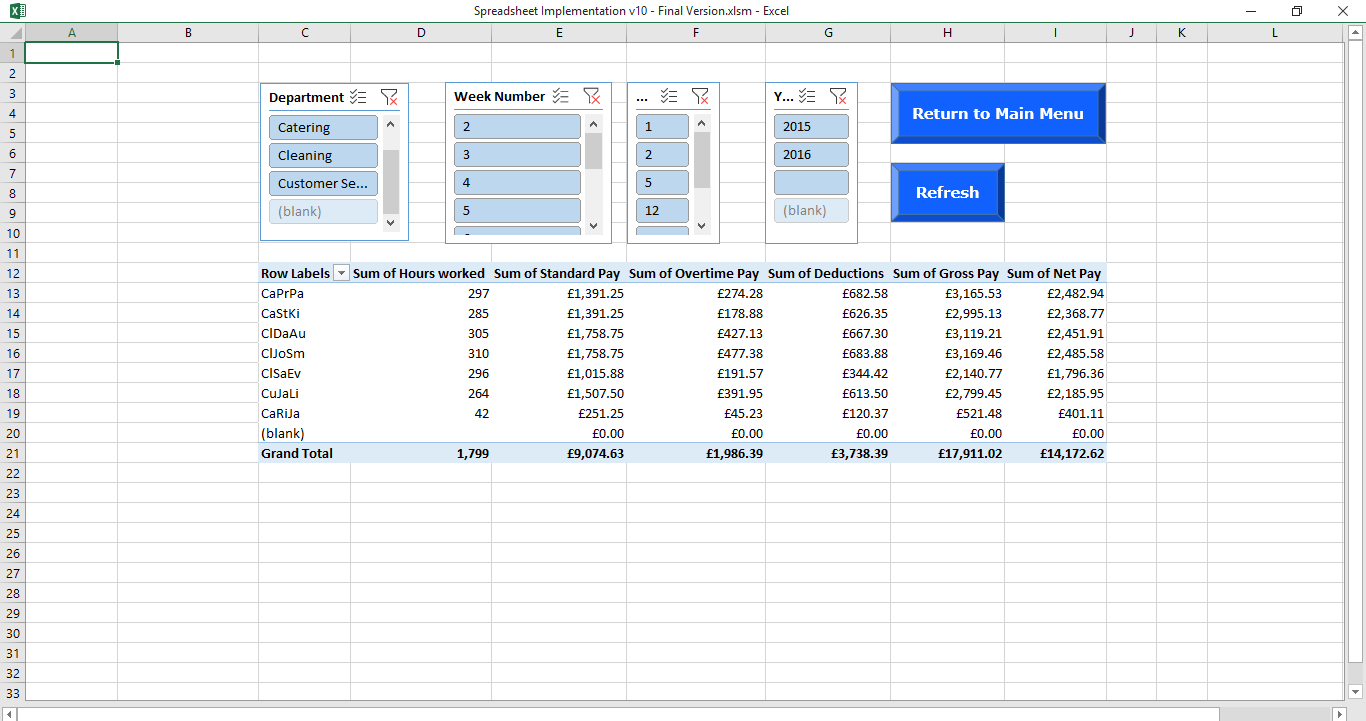1366x721 pixels.
Task: Toggle multi-select on Department slicer
Action: tap(359, 97)
